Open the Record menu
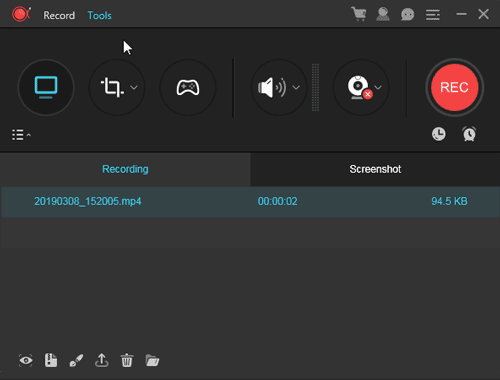The image size is (500, 380). [x=59, y=15]
